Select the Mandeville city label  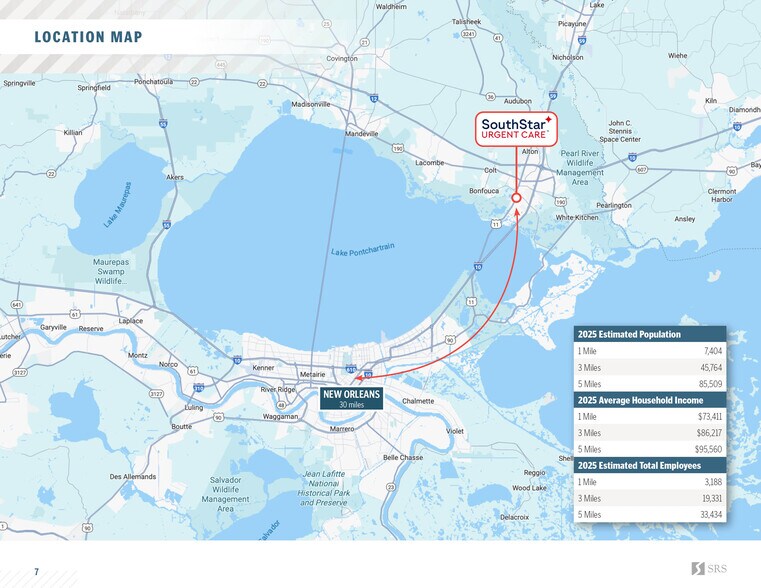coord(361,133)
